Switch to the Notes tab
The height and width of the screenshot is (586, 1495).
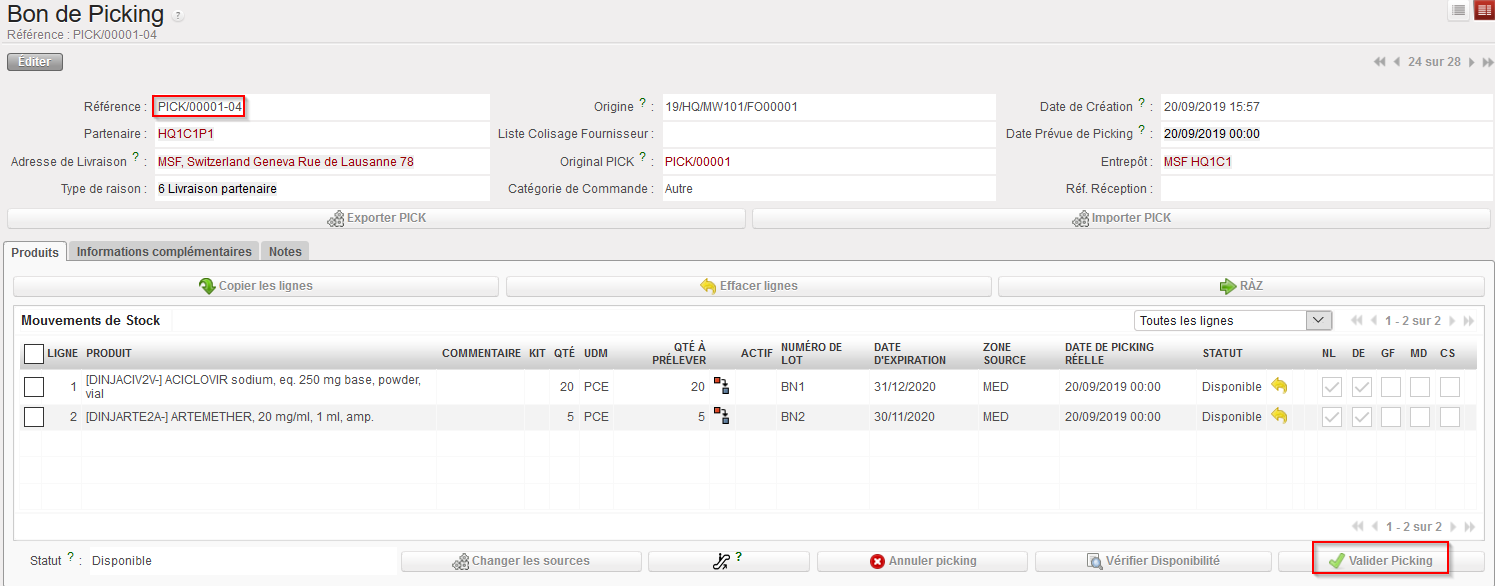pos(285,252)
